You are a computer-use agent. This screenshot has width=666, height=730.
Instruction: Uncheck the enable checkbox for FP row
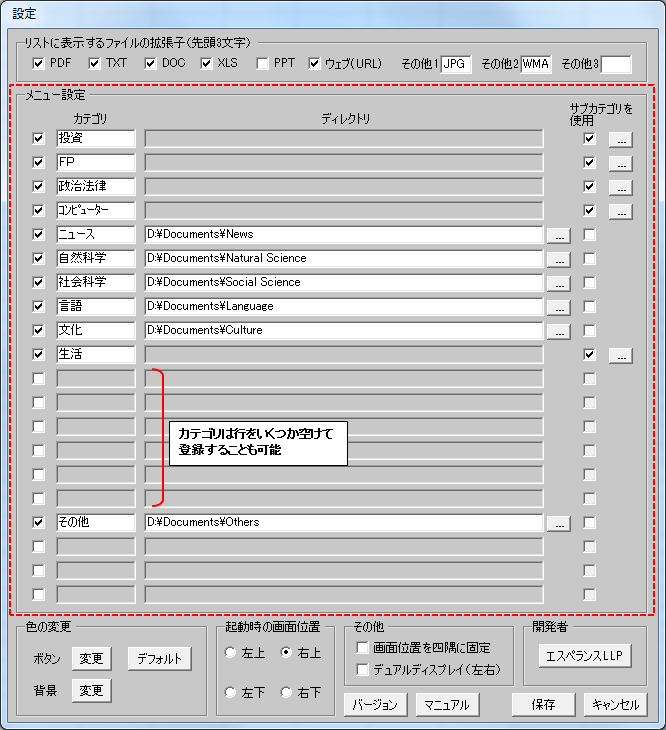39,162
